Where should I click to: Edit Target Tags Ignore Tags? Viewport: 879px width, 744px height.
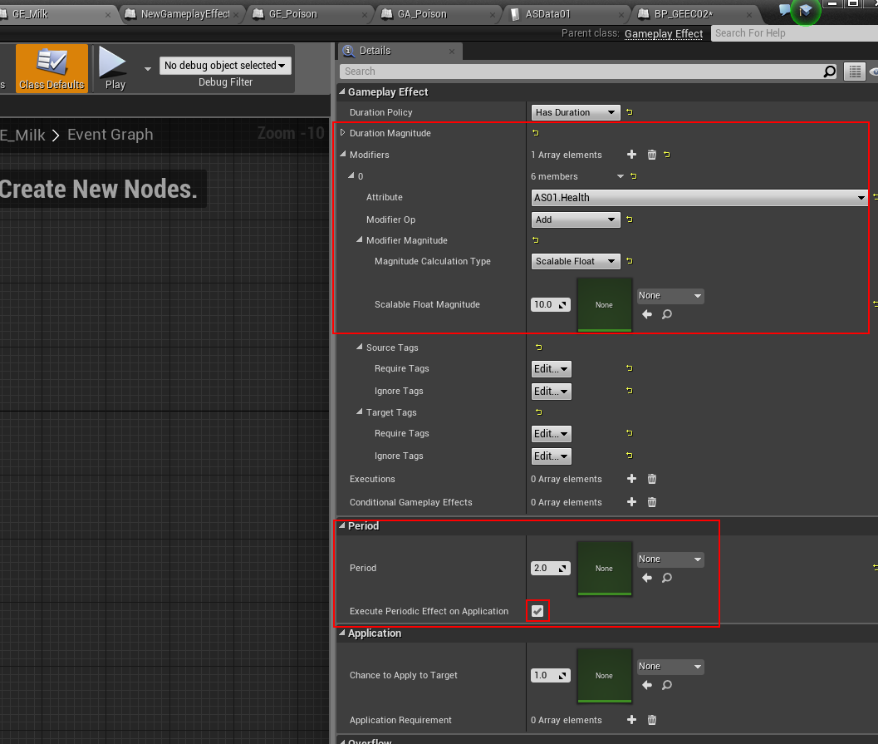[x=552, y=456]
